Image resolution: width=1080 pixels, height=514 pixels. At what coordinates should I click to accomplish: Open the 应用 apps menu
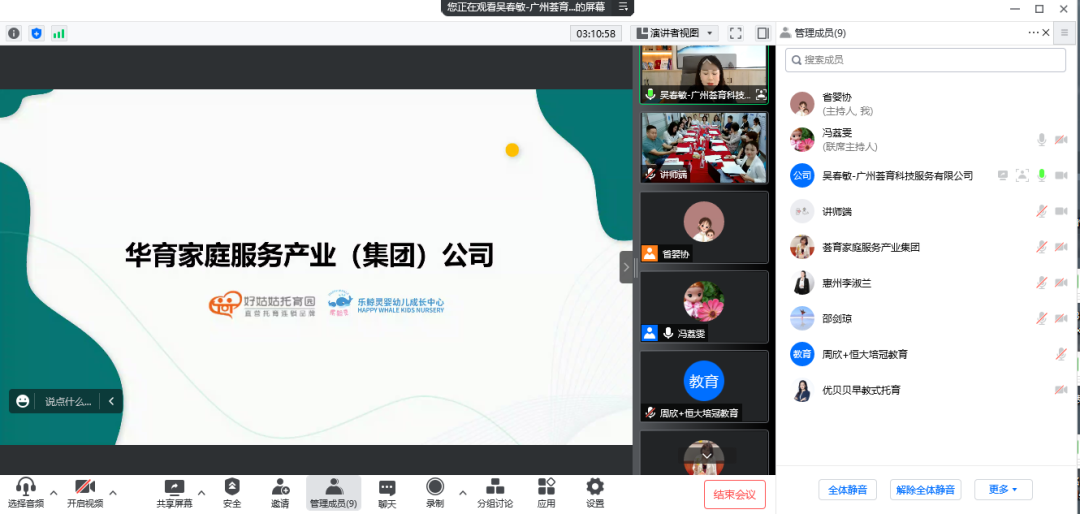tap(546, 493)
